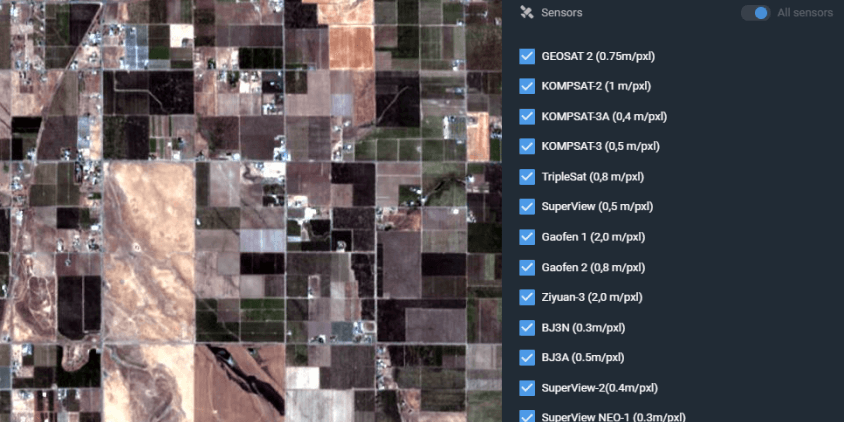Uncheck the GEOSAT 2 (0.75m/pxl) checkbox

pyautogui.click(x=527, y=56)
